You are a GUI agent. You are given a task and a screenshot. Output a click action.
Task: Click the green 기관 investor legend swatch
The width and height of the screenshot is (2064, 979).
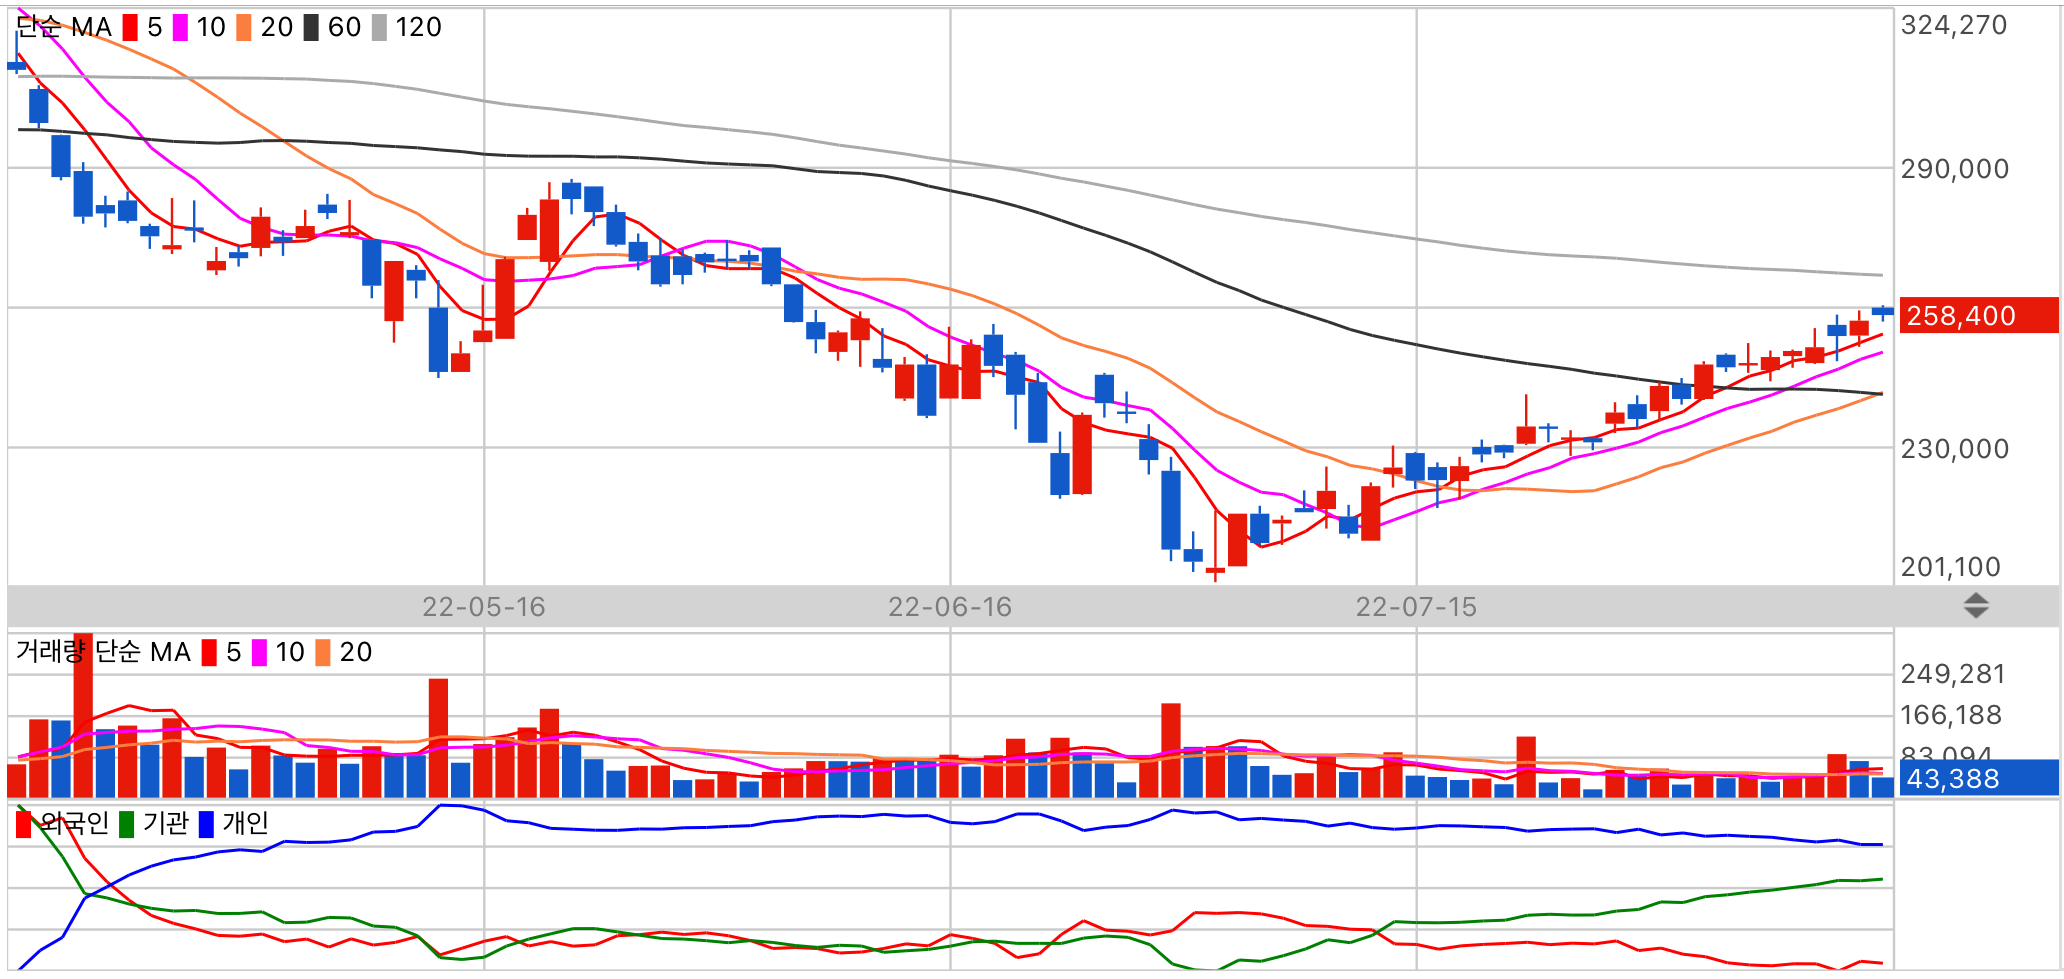[126, 824]
